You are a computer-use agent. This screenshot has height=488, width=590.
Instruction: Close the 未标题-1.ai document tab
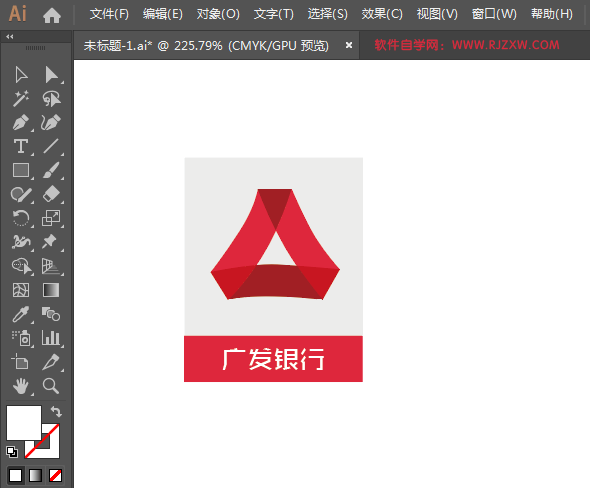[x=349, y=45]
